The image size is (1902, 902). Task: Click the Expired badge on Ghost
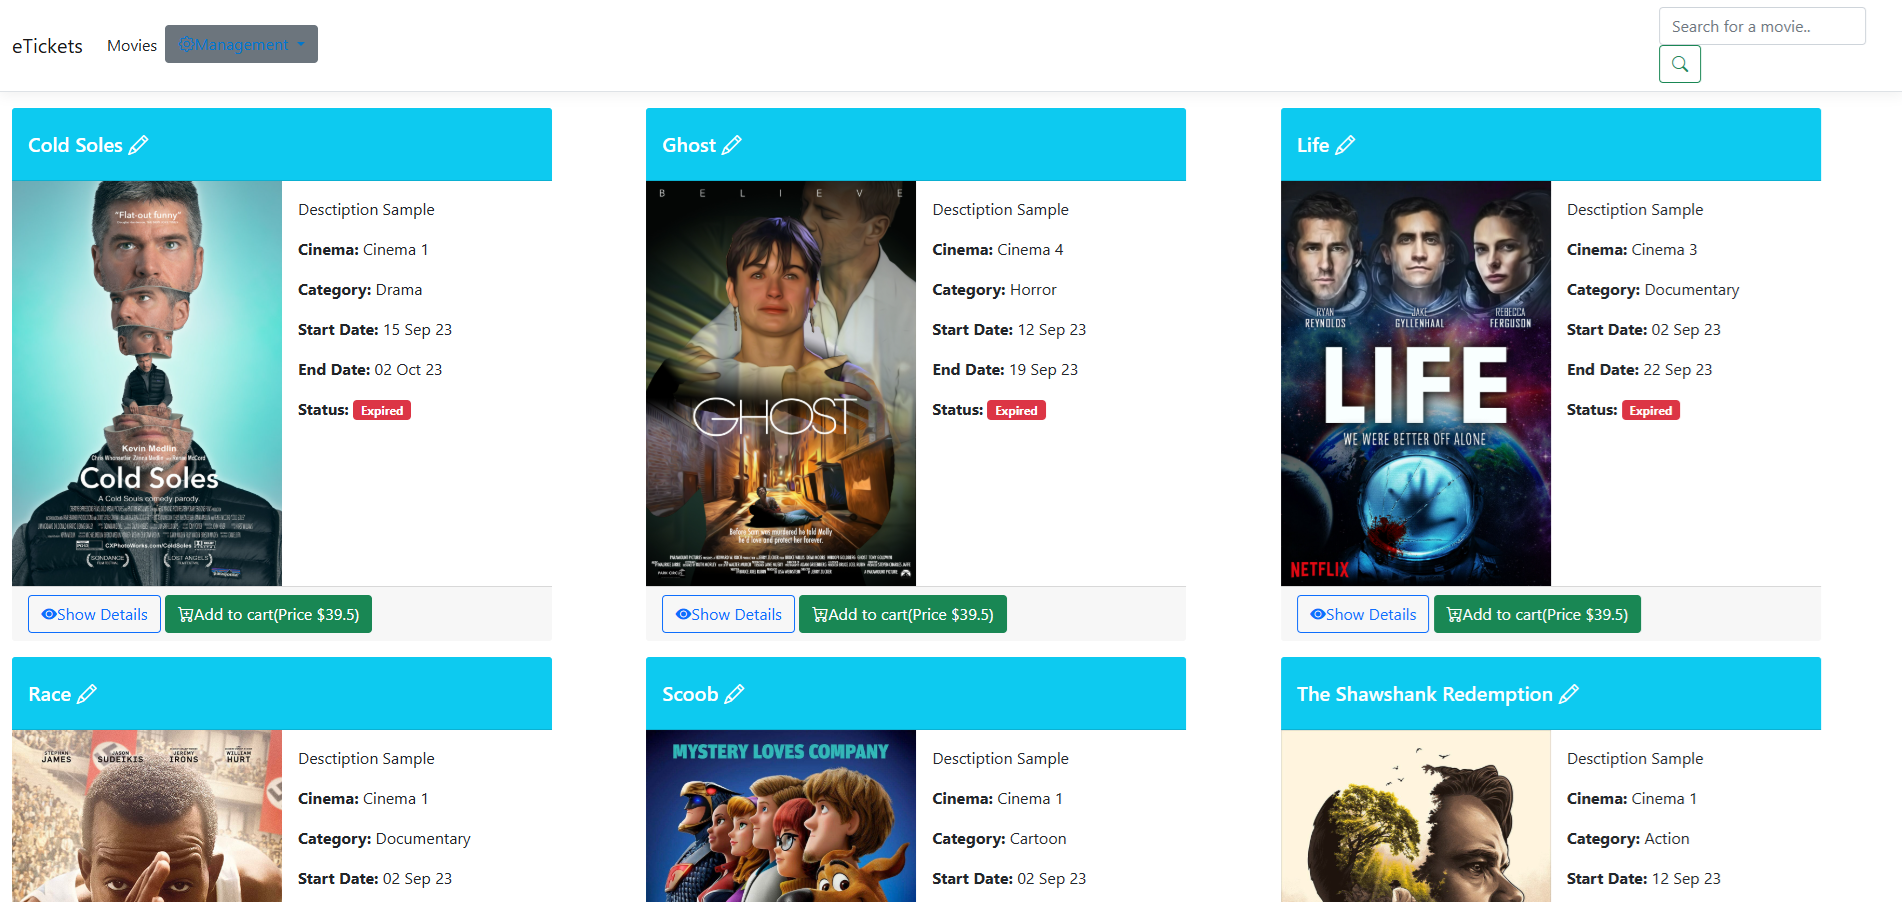point(1016,410)
